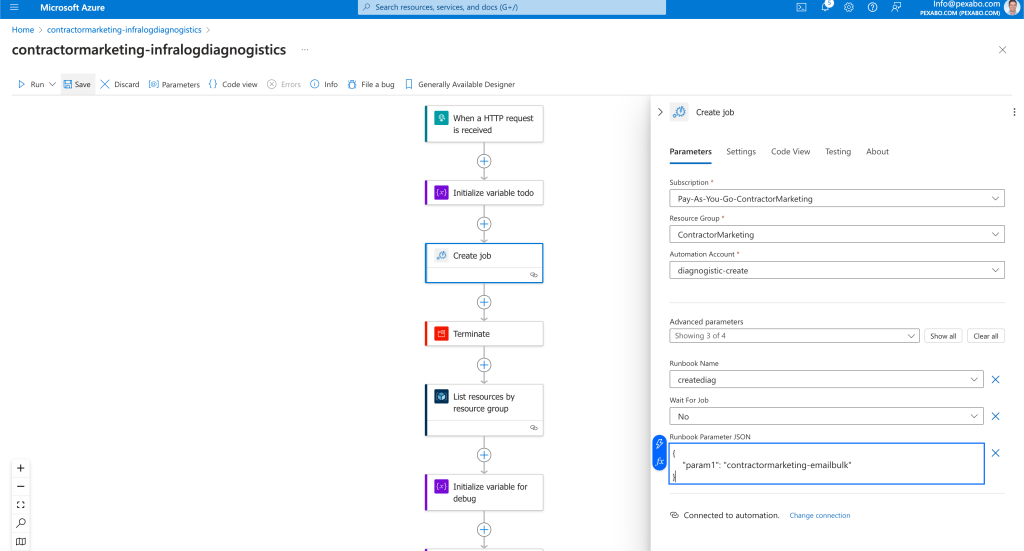Insert dynamic content lightning icon
The height and width of the screenshot is (551, 1024).
point(660,444)
